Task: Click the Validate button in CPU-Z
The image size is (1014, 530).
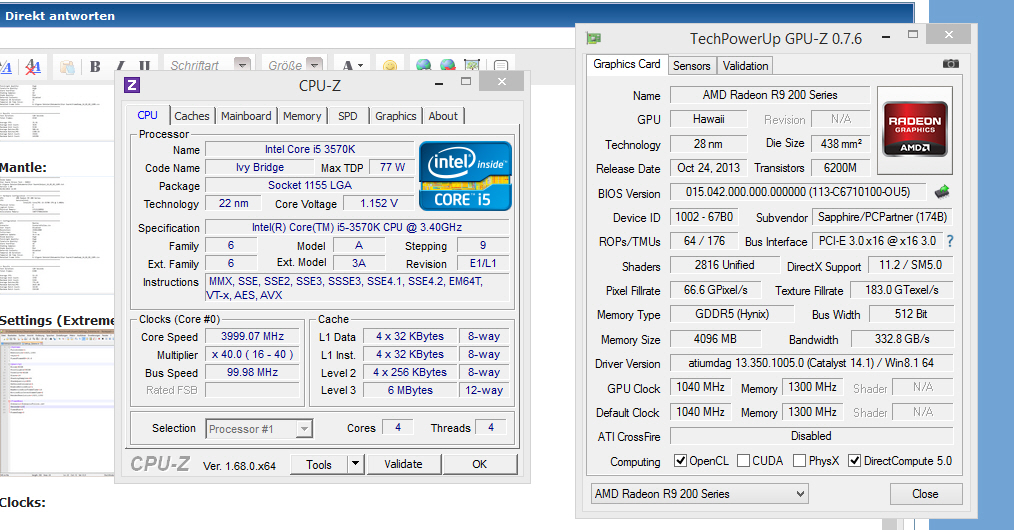Action: [404, 465]
